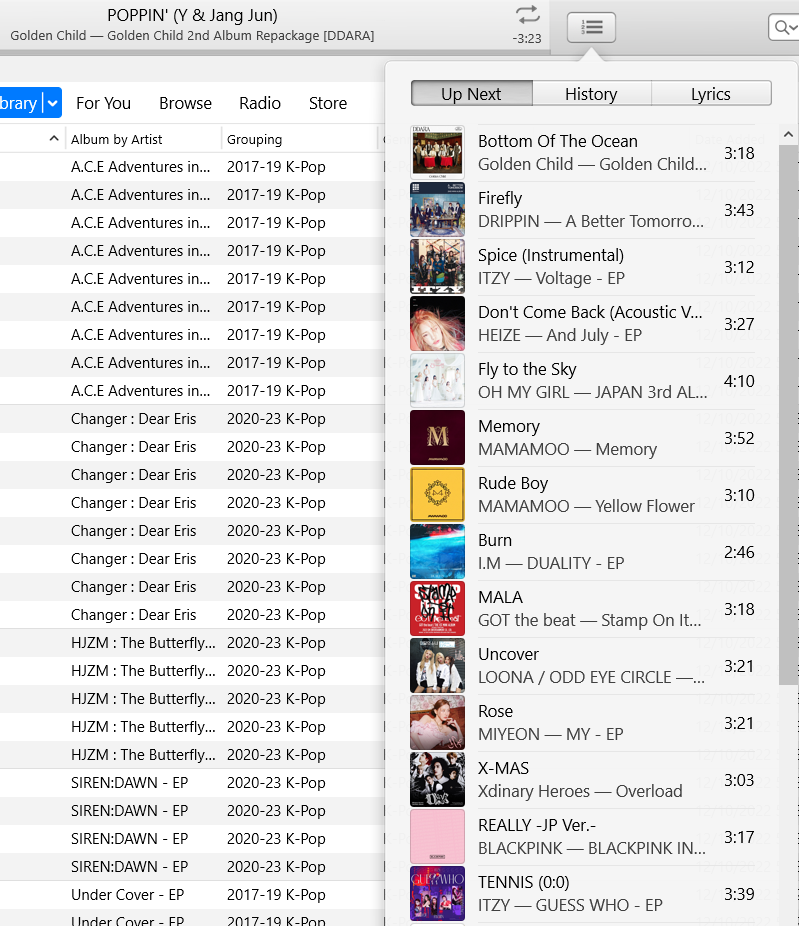This screenshot has height=926, width=799.
Task: Select the Up Next tab
Action: click(471, 94)
